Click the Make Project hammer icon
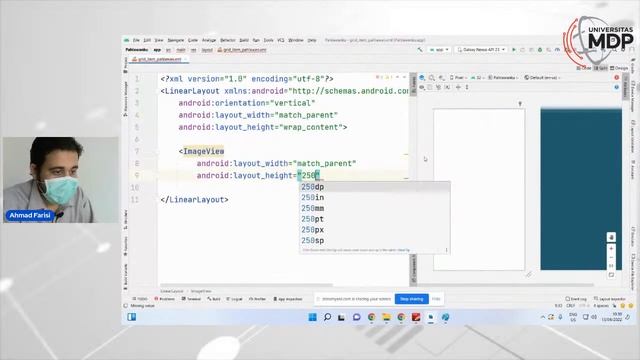Screen dimensions: 640x360 tap(420, 49)
